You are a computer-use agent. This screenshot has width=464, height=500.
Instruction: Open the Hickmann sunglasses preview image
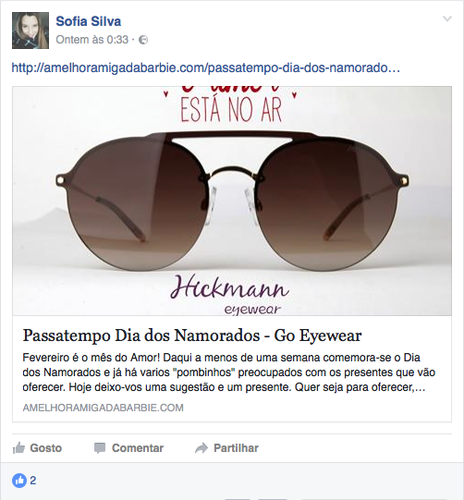pyautogui.click(x=232, y=201)
